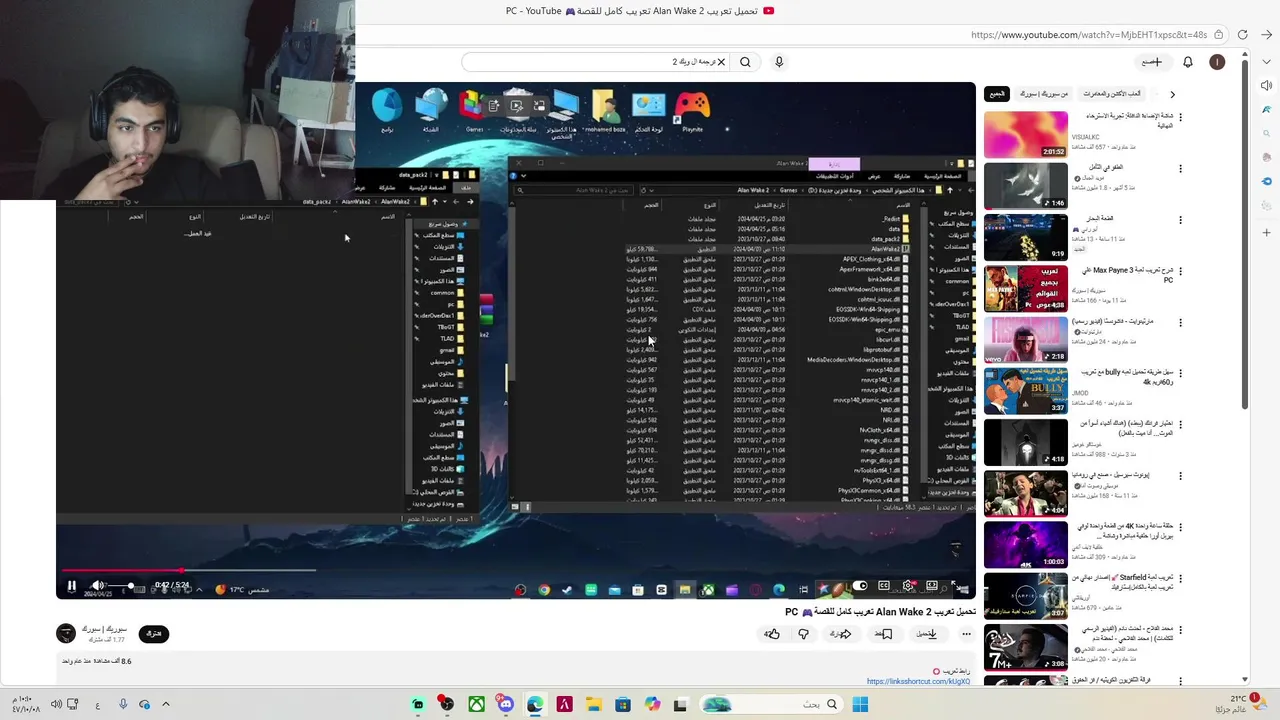Open options for Max Payne 3 video
This screenshot has width=1280, height=720.
[1180, 272]
